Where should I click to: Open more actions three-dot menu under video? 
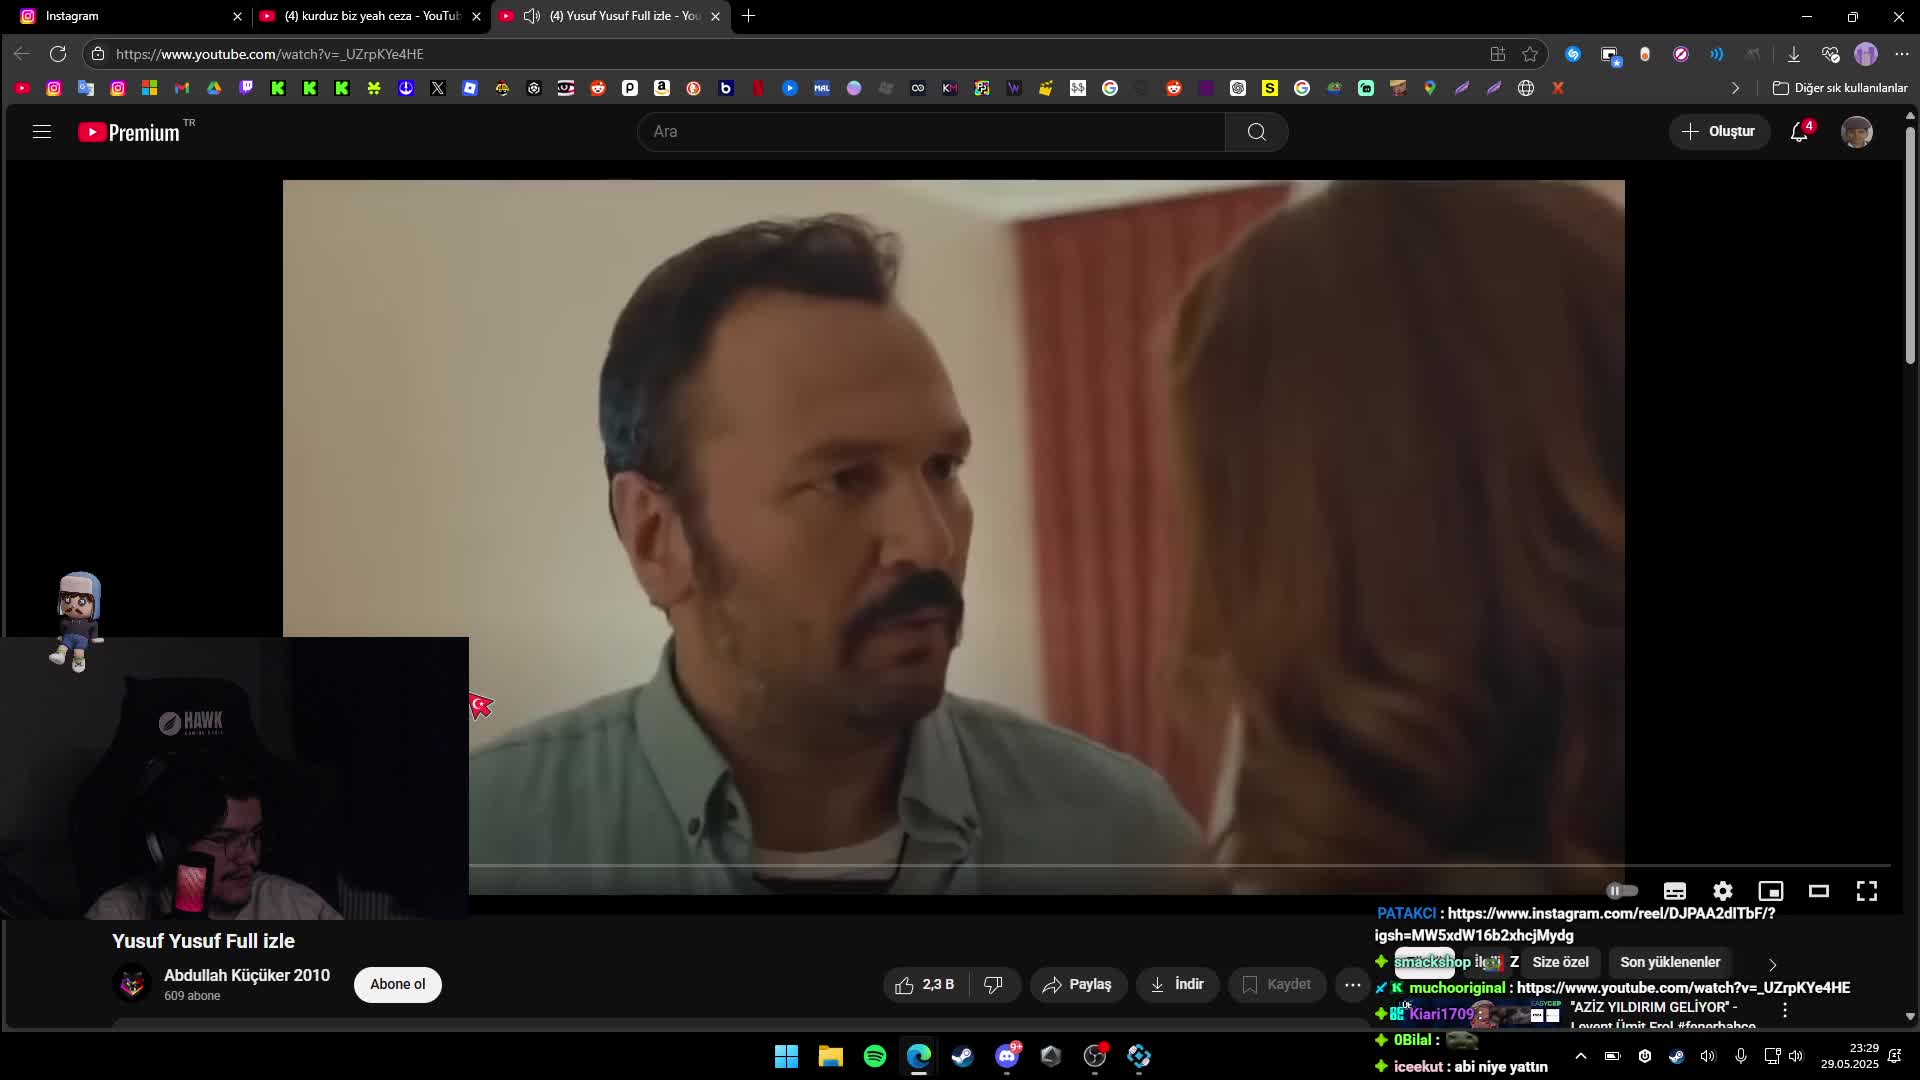[x=1352, y=985]
